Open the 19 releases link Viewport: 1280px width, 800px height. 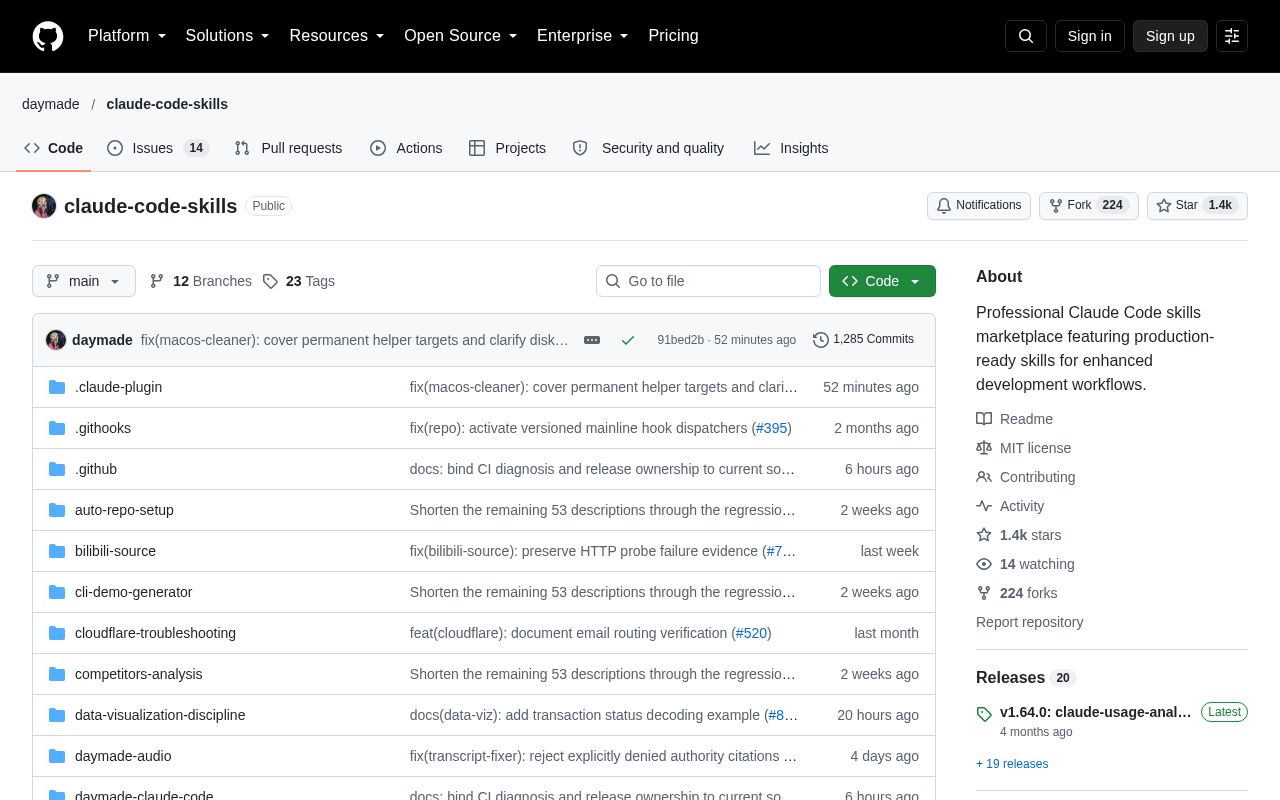click(1012, 764)
